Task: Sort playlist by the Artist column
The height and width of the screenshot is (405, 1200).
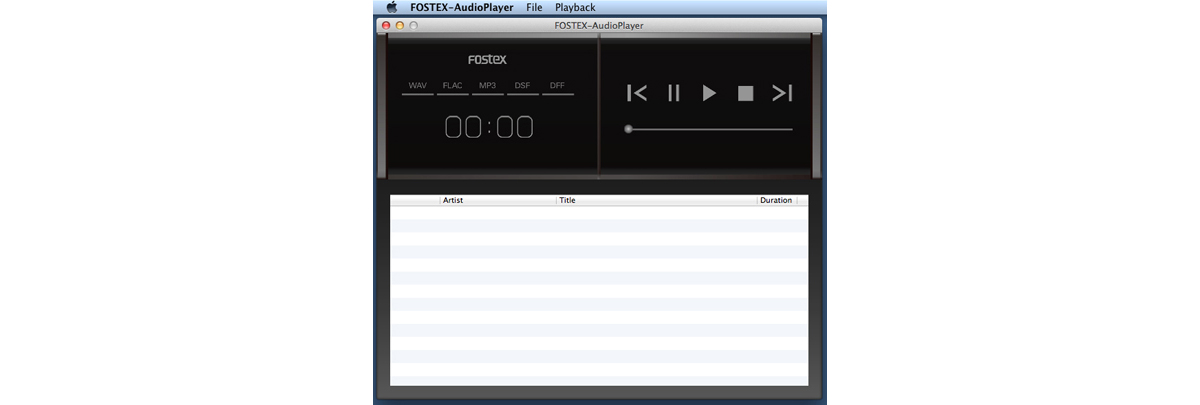Action: click(498, 200)
